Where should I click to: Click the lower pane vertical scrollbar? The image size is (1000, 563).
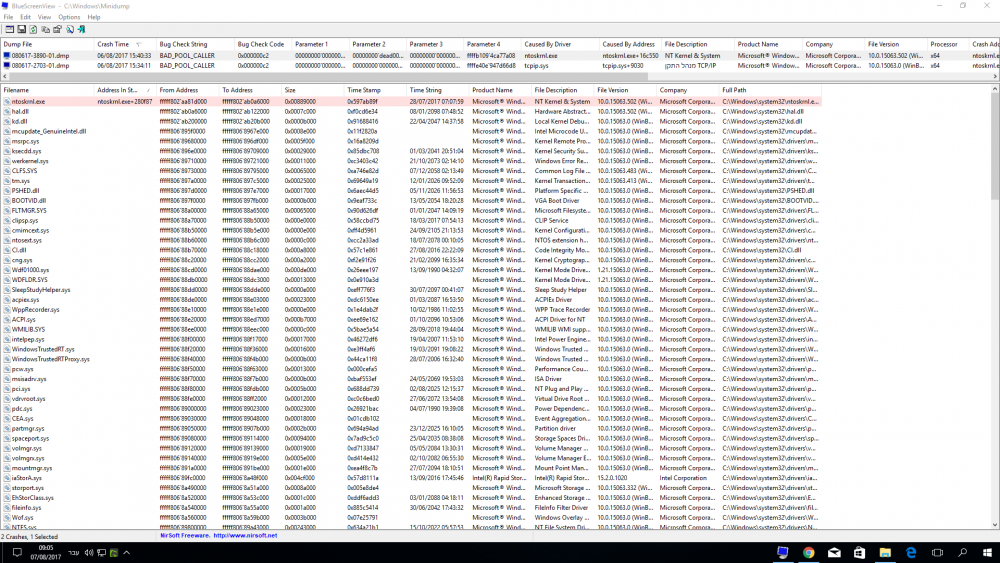click(995, 147)
